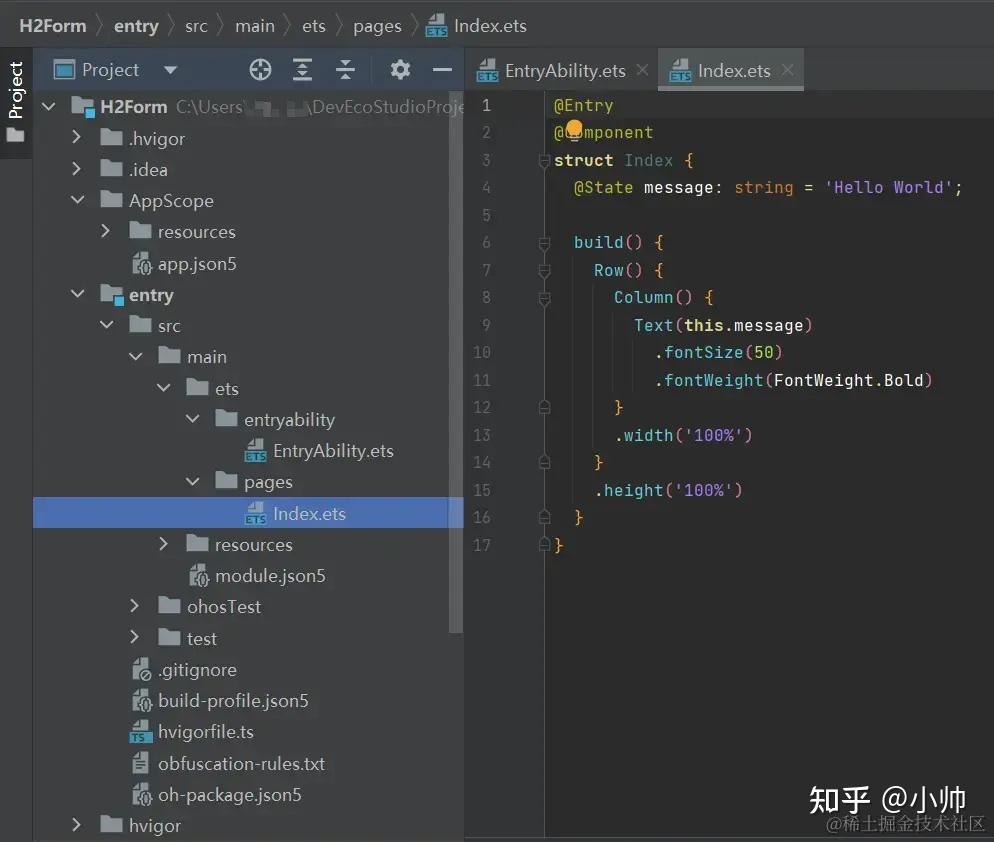Click the Expand All icon in Project toolbar

[x=302, y=69]
